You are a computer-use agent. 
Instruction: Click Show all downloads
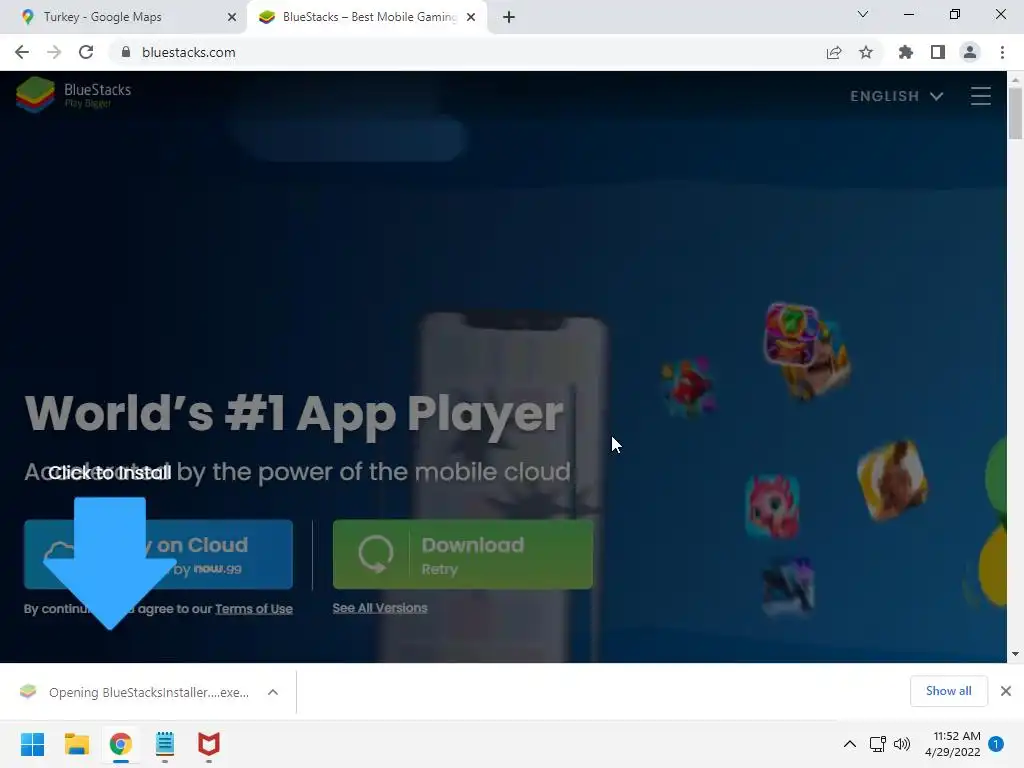(948, 691)
